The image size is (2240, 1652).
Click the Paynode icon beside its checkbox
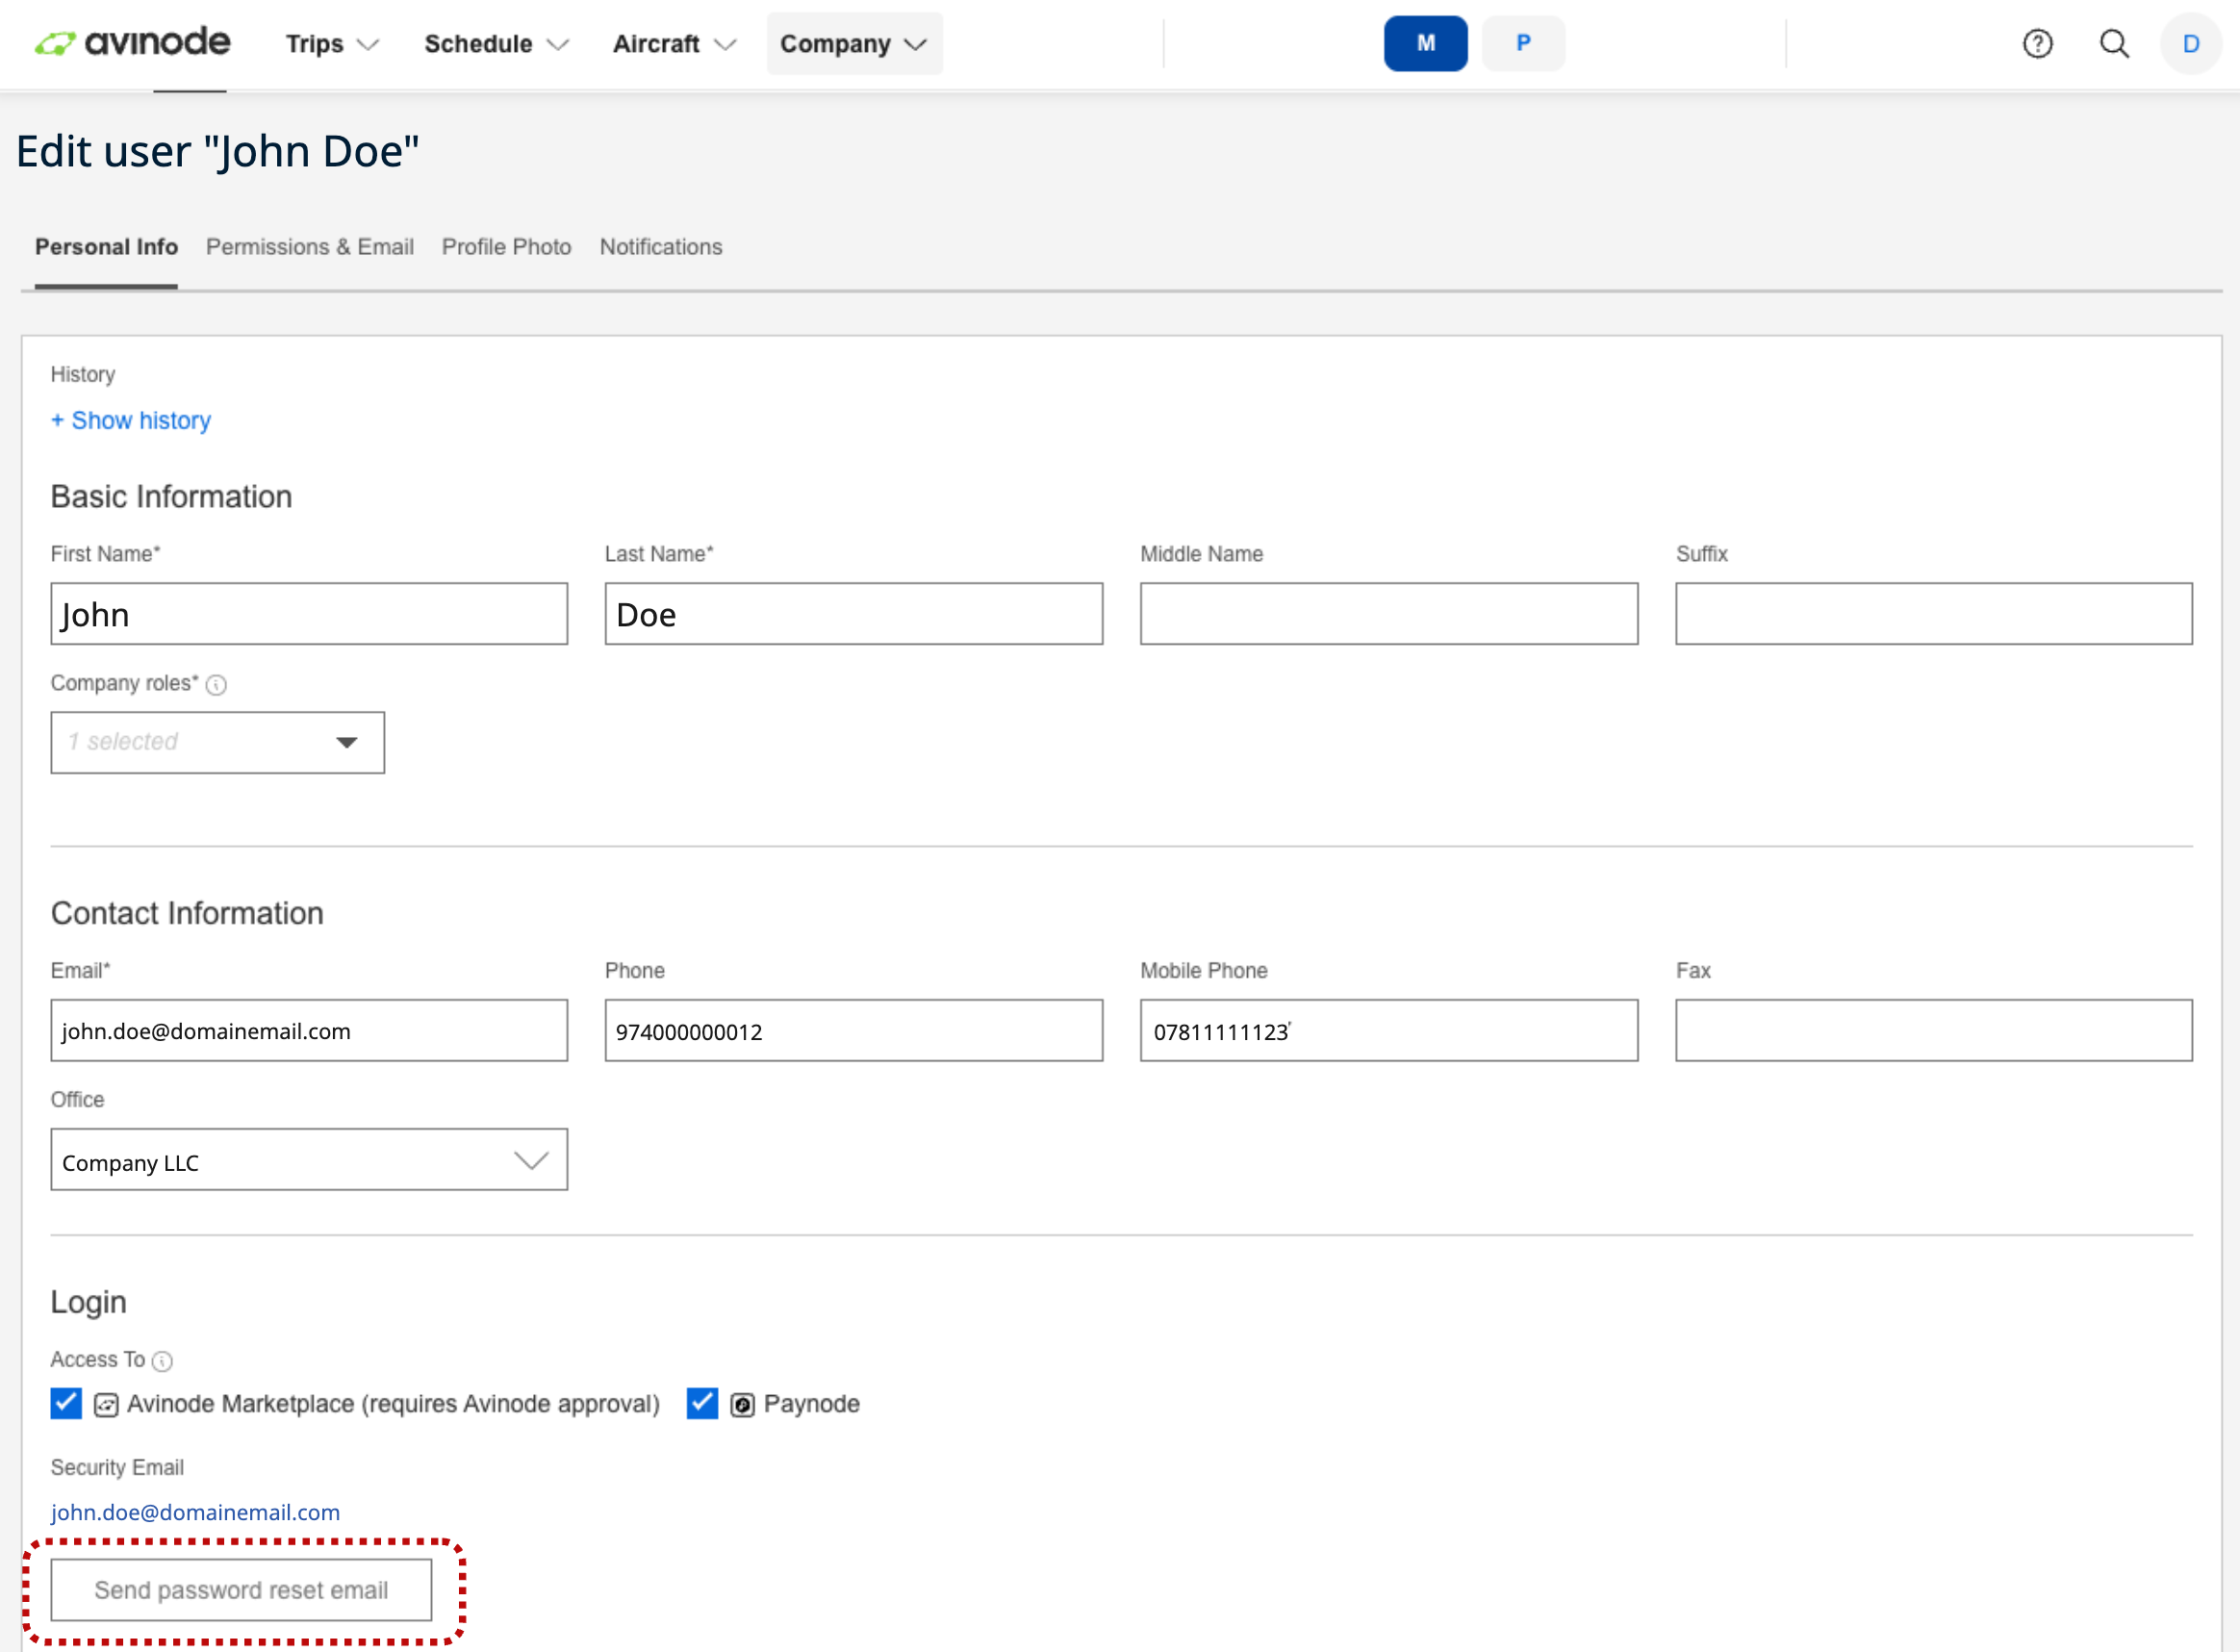742,1404
